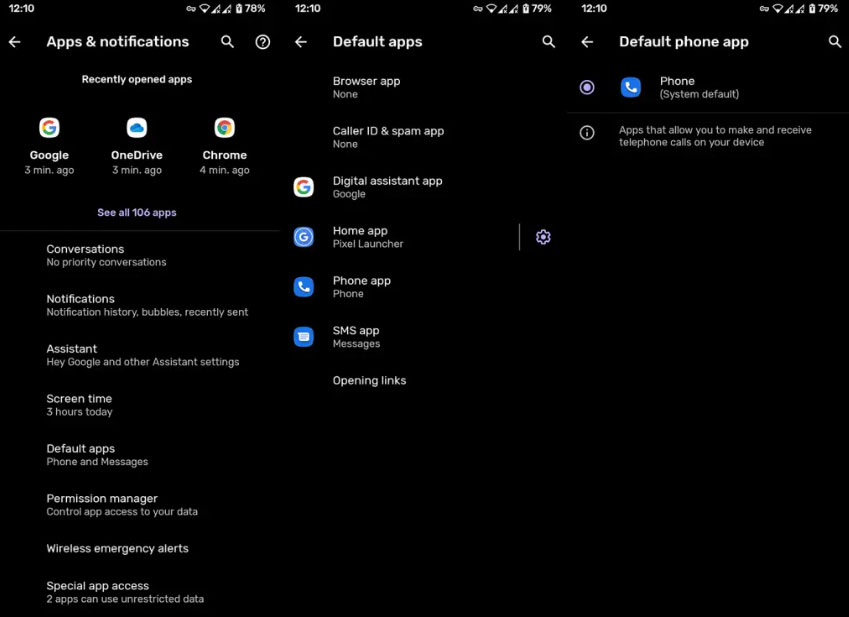The width and height of the screenshot is (849, 617).
Task: Tap the blue Phone app icon in Default phone app
Action: (631, 87)
